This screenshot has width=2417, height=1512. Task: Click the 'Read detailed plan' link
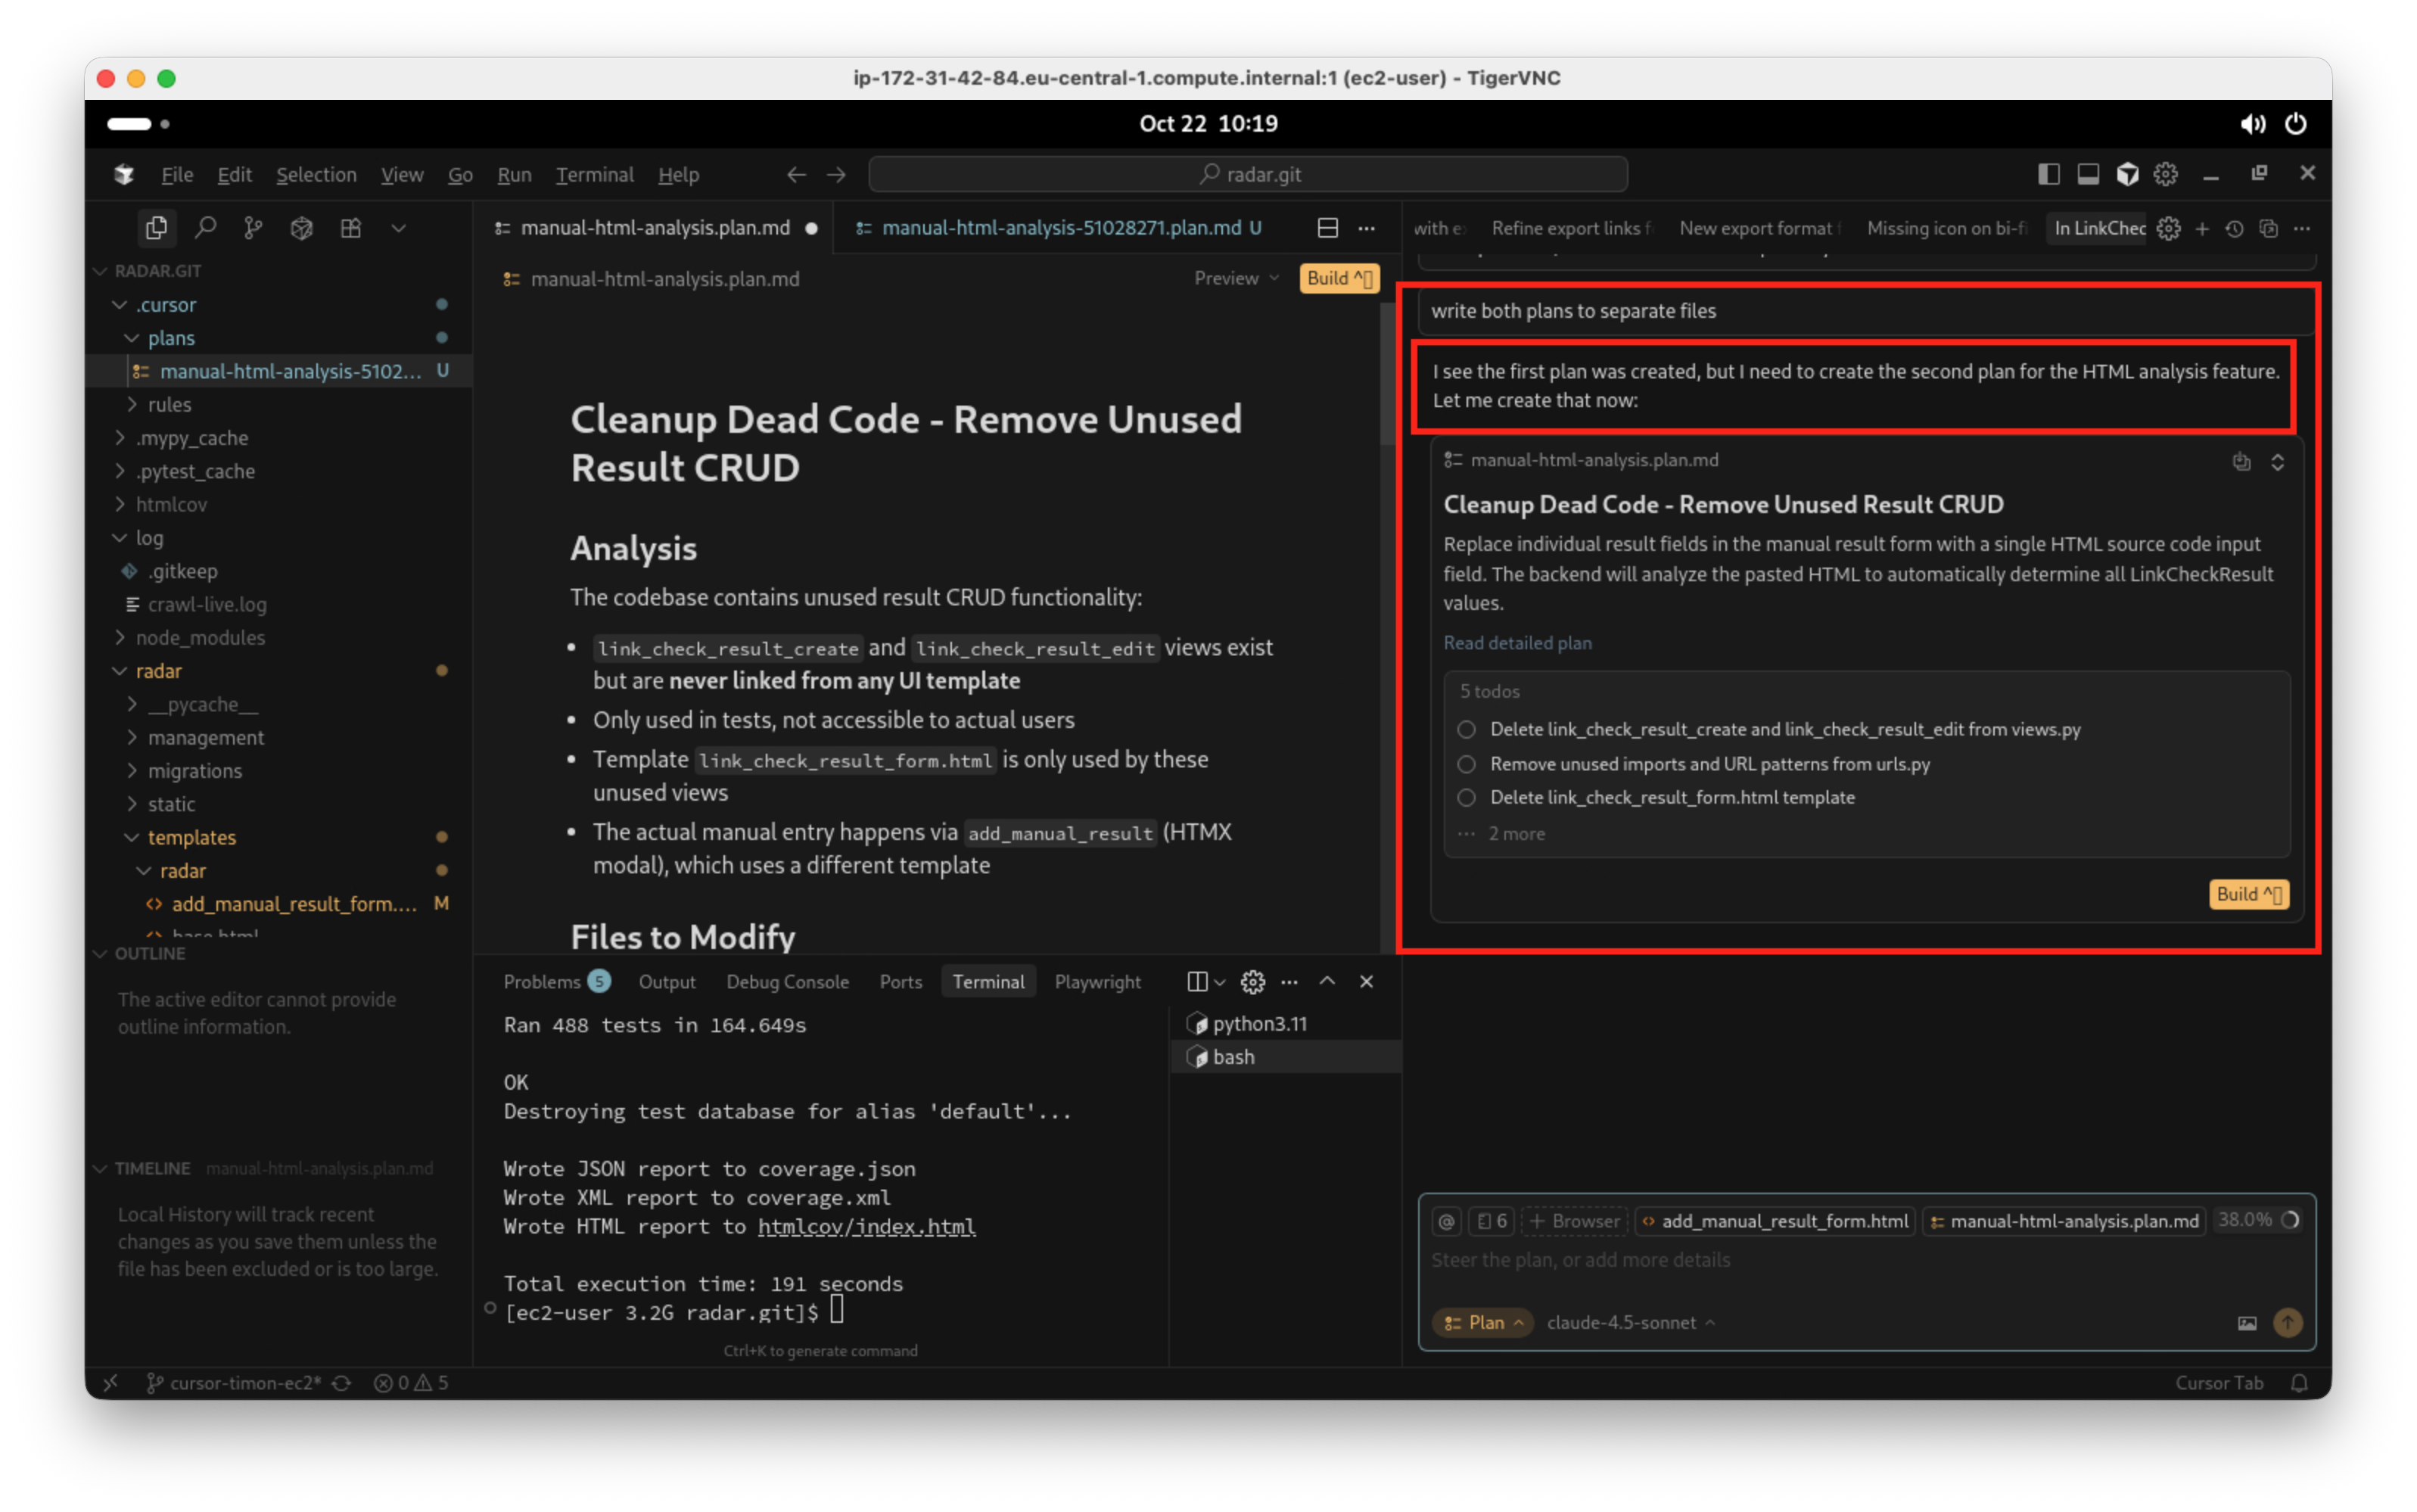tap(1517, 643)
